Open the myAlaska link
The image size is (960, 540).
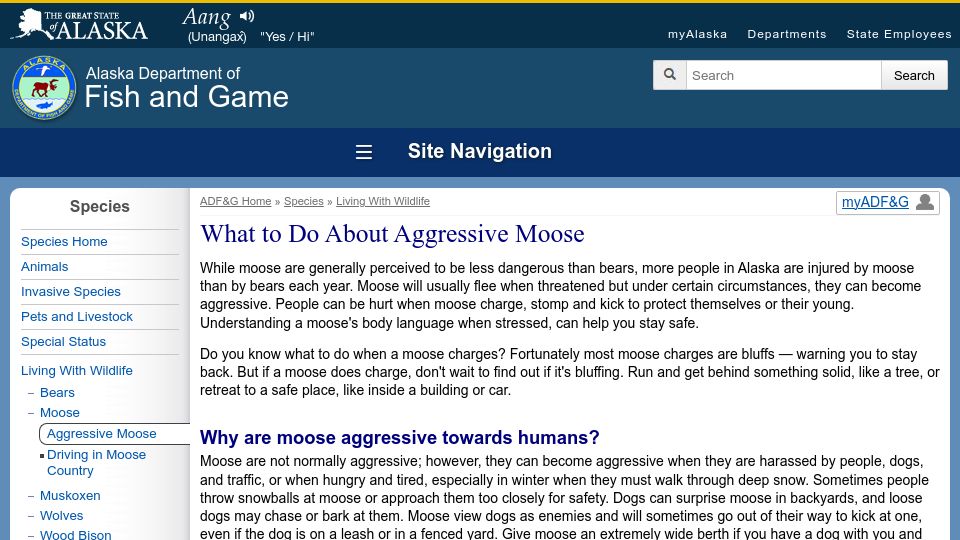[x=697, y=34]
